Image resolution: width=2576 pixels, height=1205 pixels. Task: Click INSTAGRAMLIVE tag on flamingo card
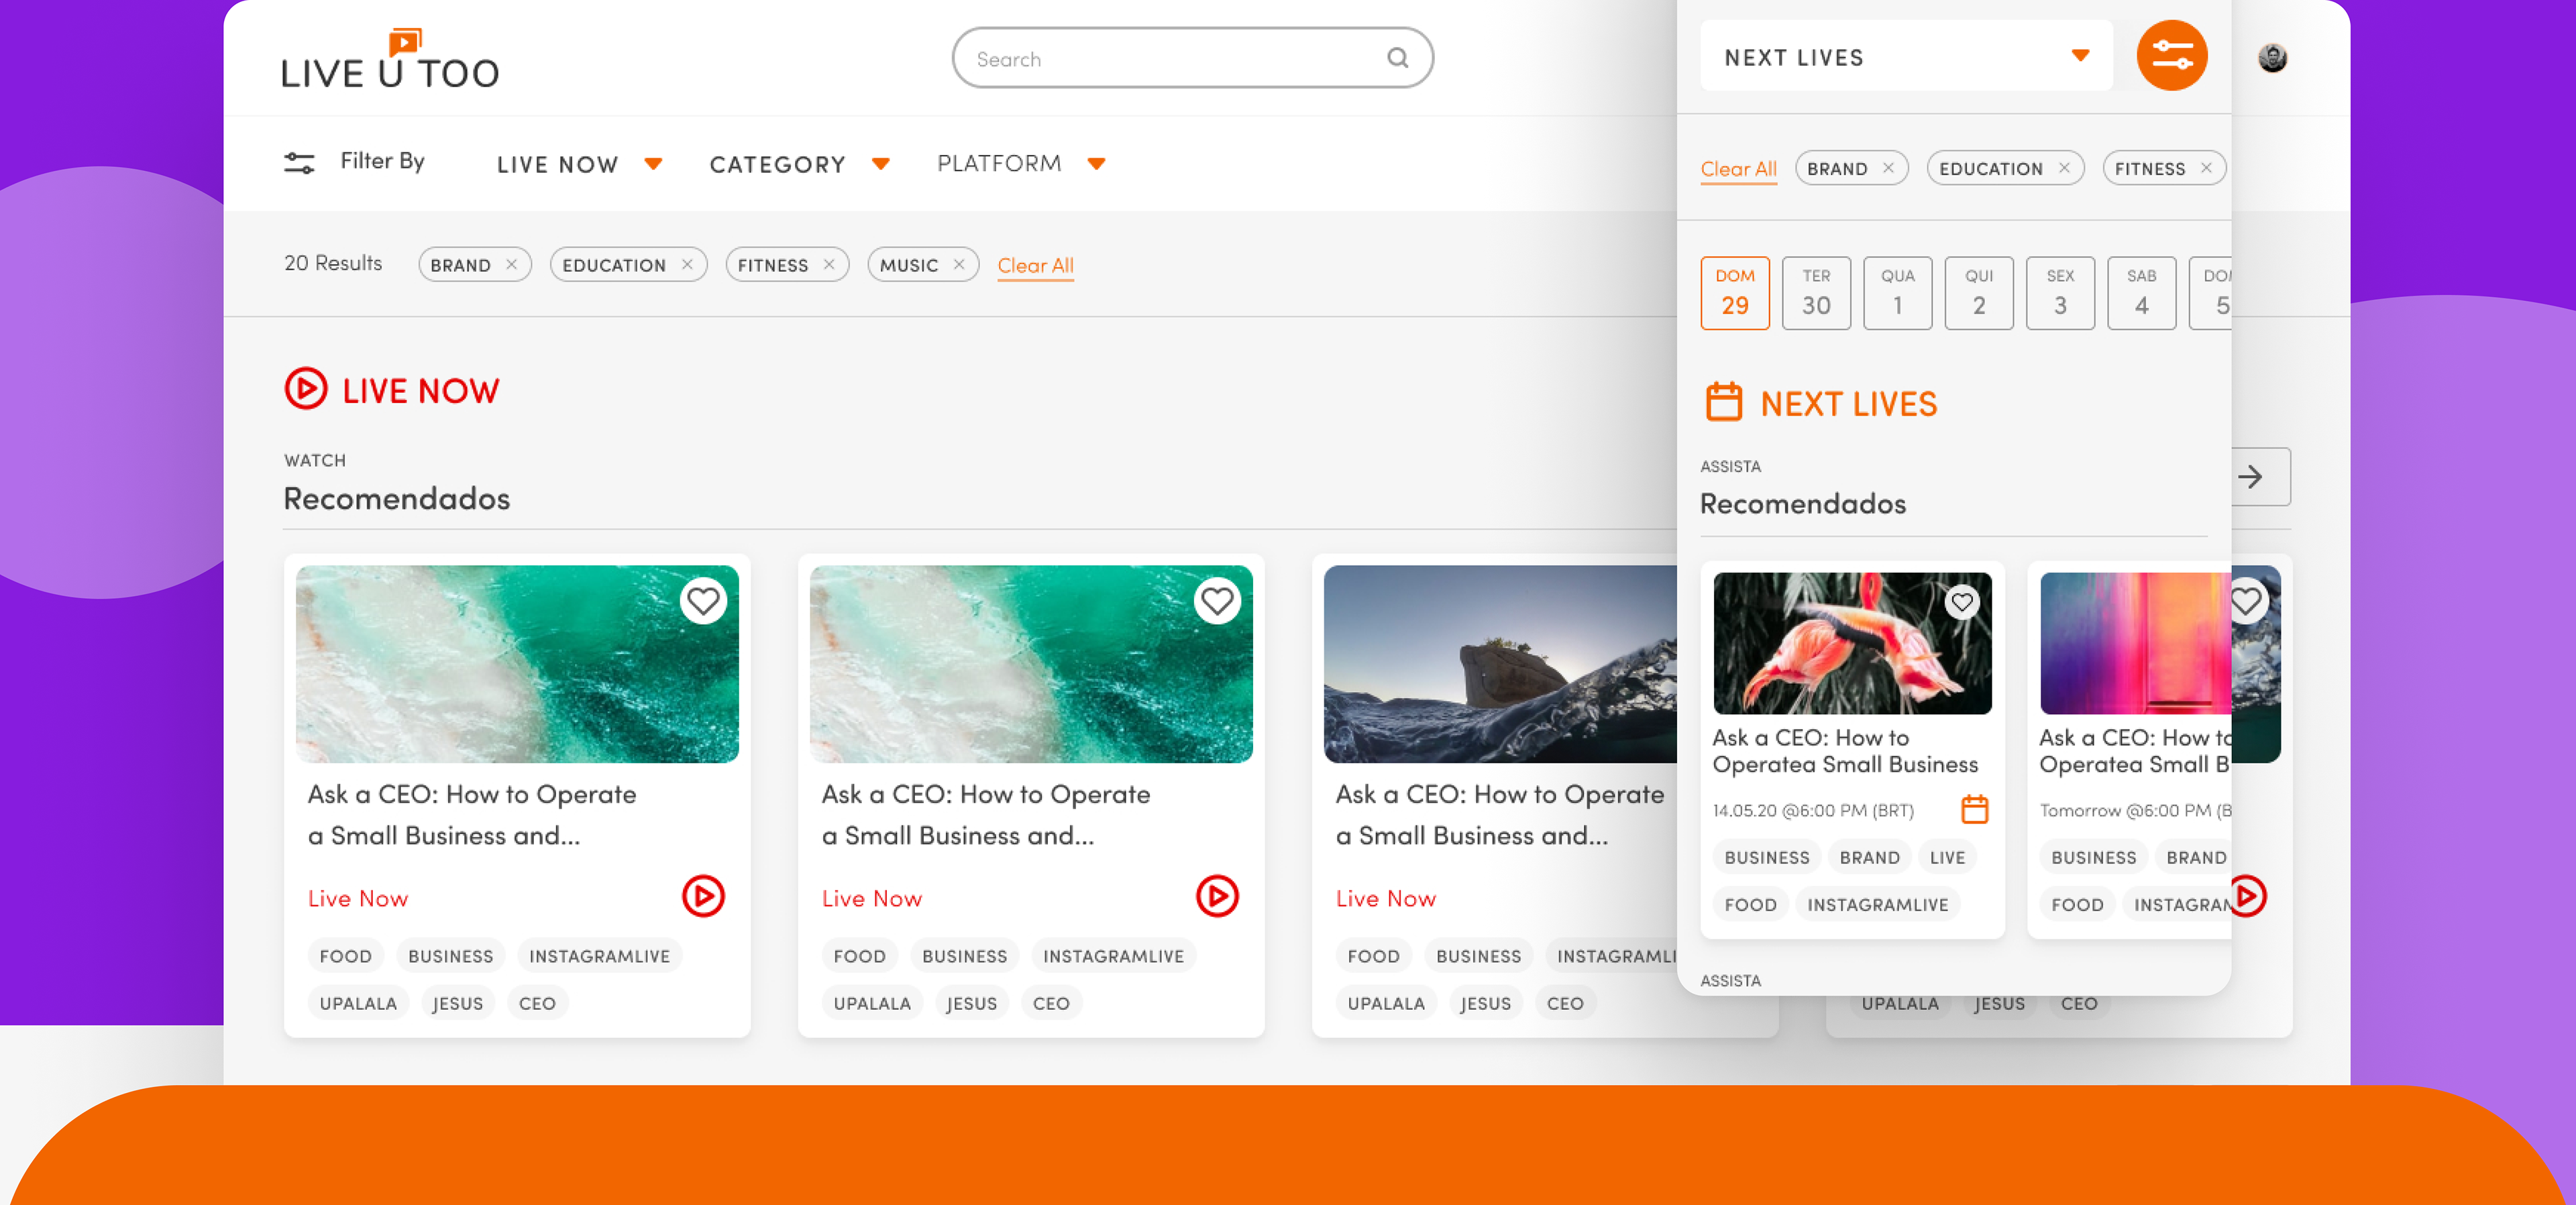tap(1877, 904)
